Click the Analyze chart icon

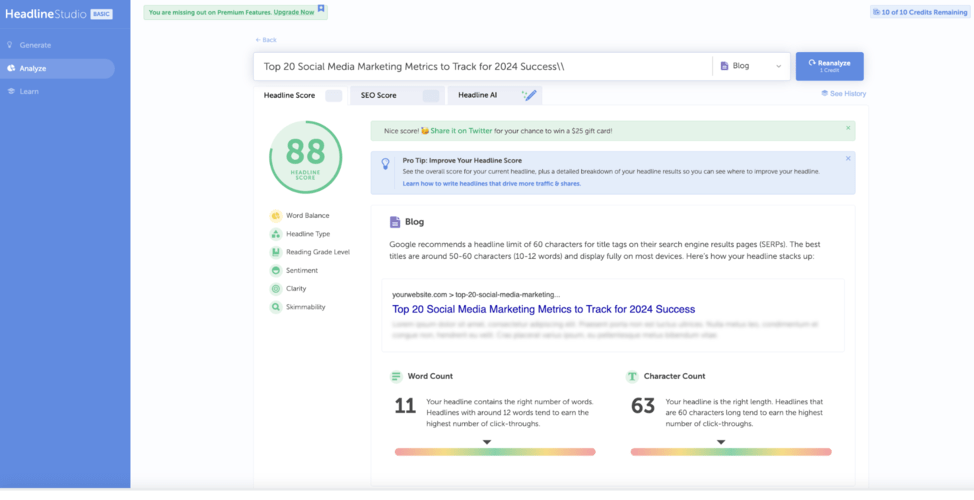11,68
